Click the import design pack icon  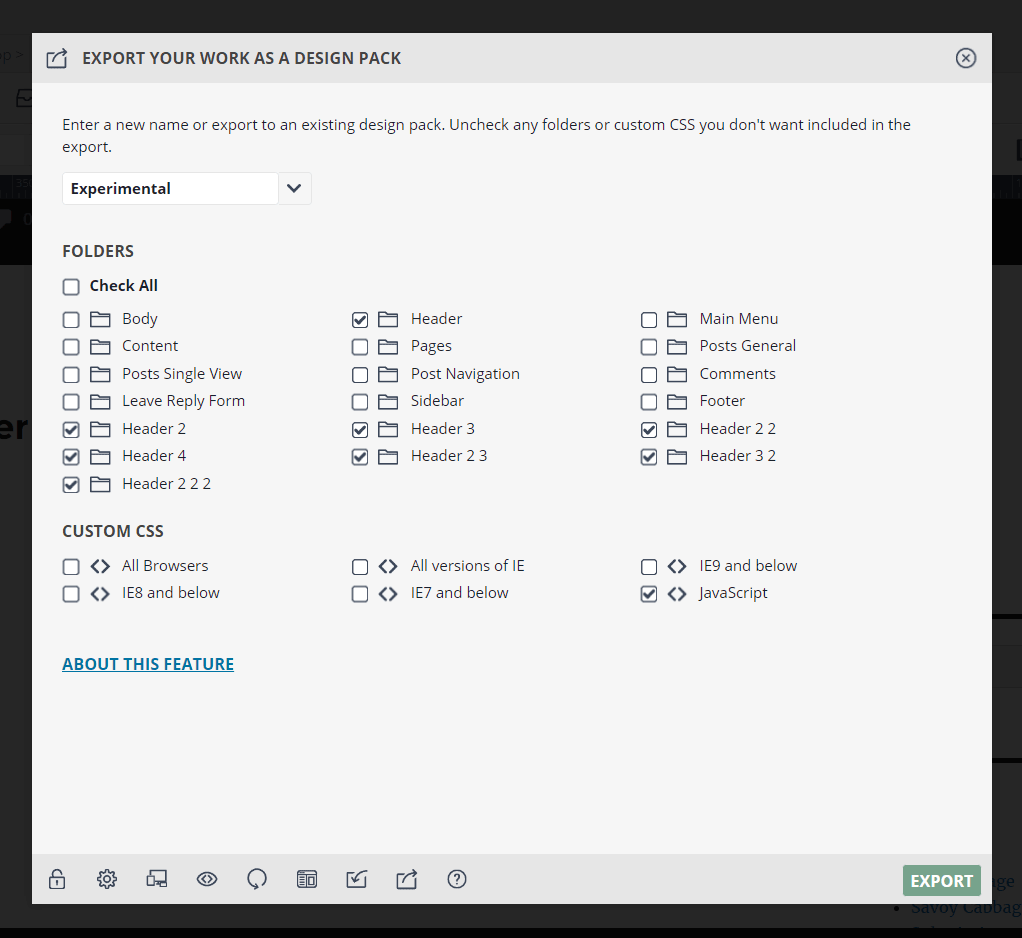[357, 879]
